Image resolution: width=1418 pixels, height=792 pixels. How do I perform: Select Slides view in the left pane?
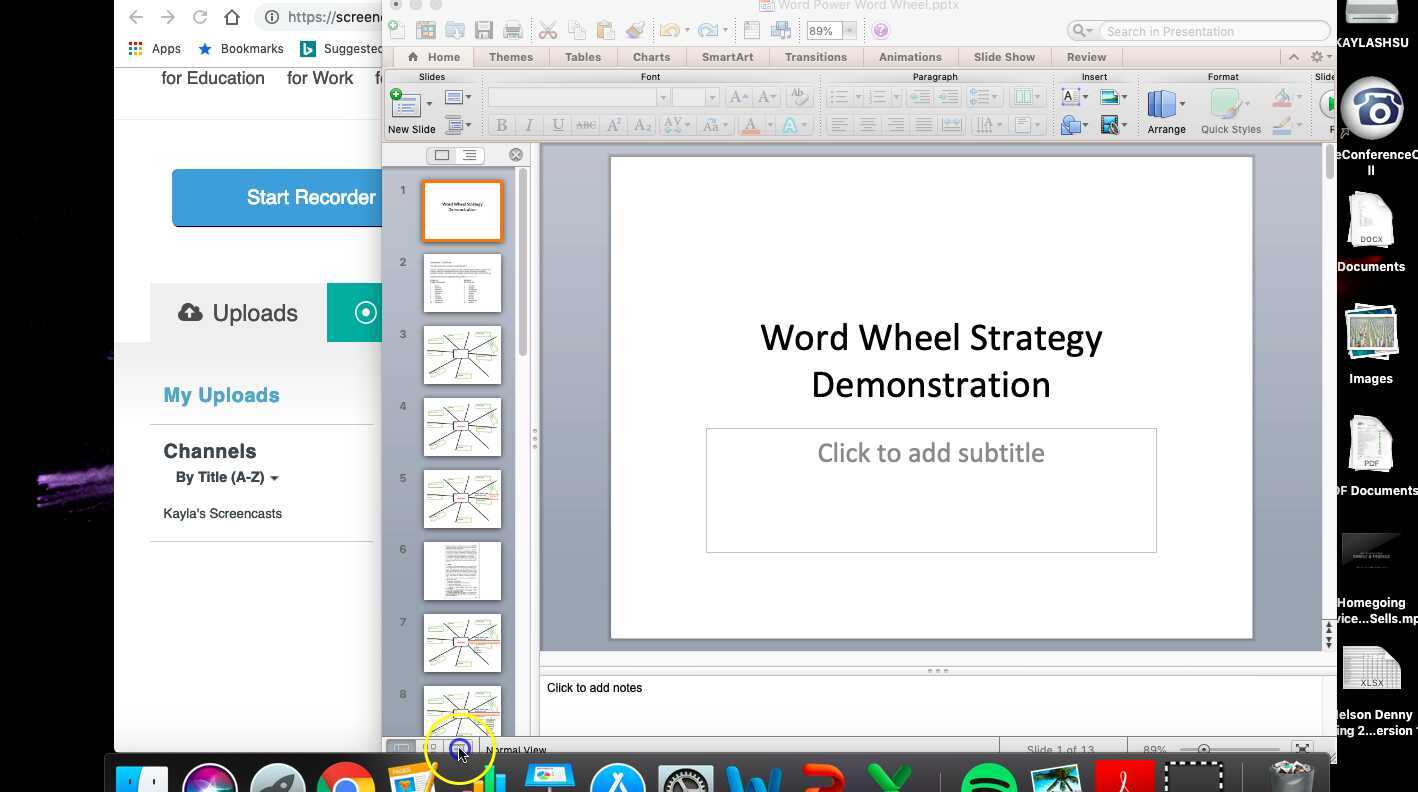(442, 155)
